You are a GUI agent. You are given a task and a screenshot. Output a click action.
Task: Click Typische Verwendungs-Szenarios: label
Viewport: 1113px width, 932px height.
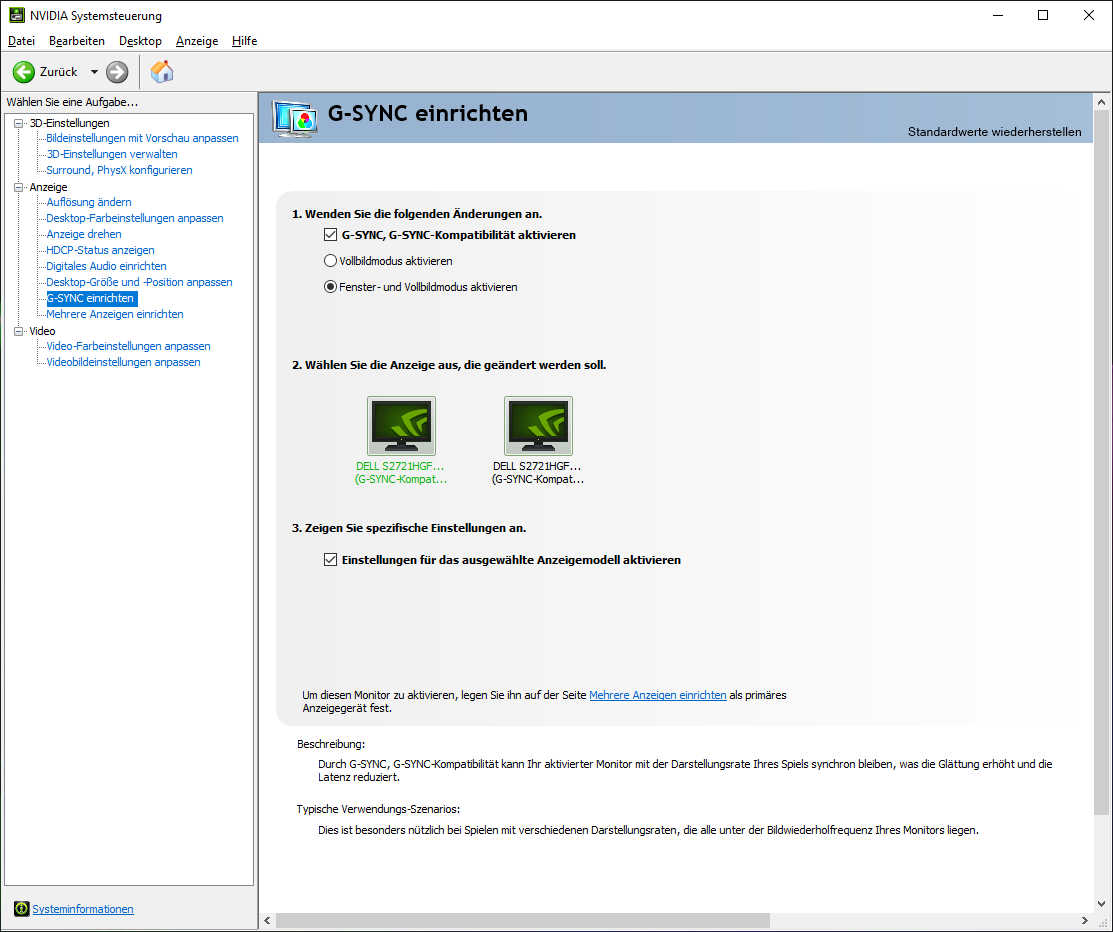[x=378, y=808]
